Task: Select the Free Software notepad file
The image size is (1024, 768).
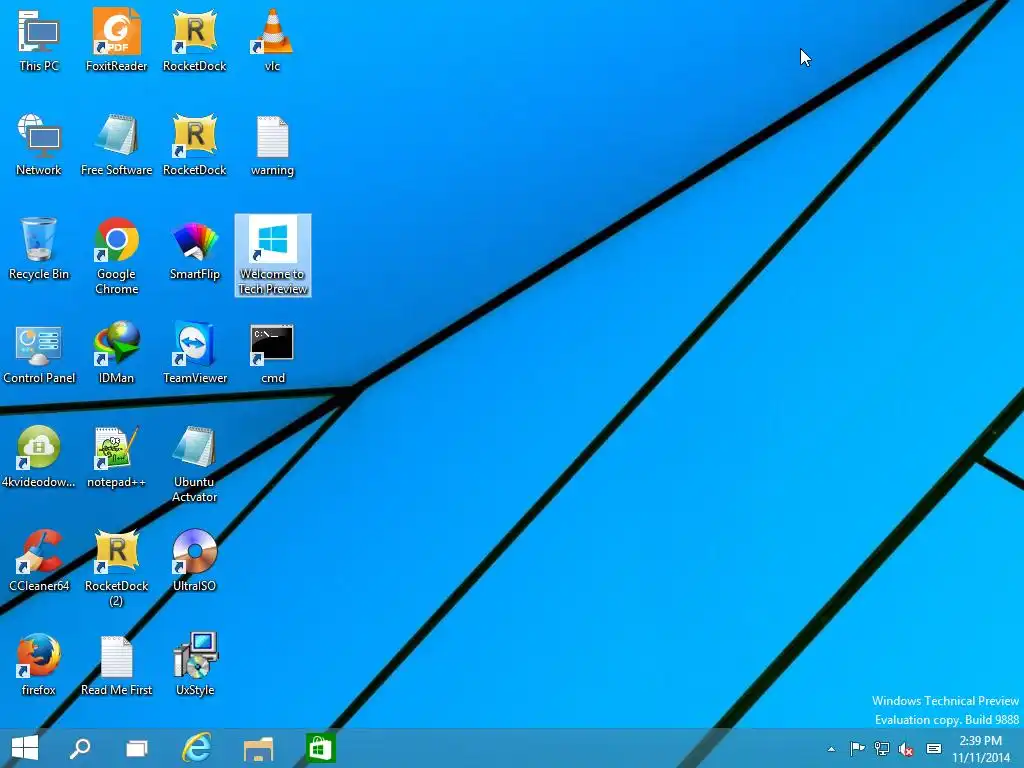Action: tap(116, 144)
